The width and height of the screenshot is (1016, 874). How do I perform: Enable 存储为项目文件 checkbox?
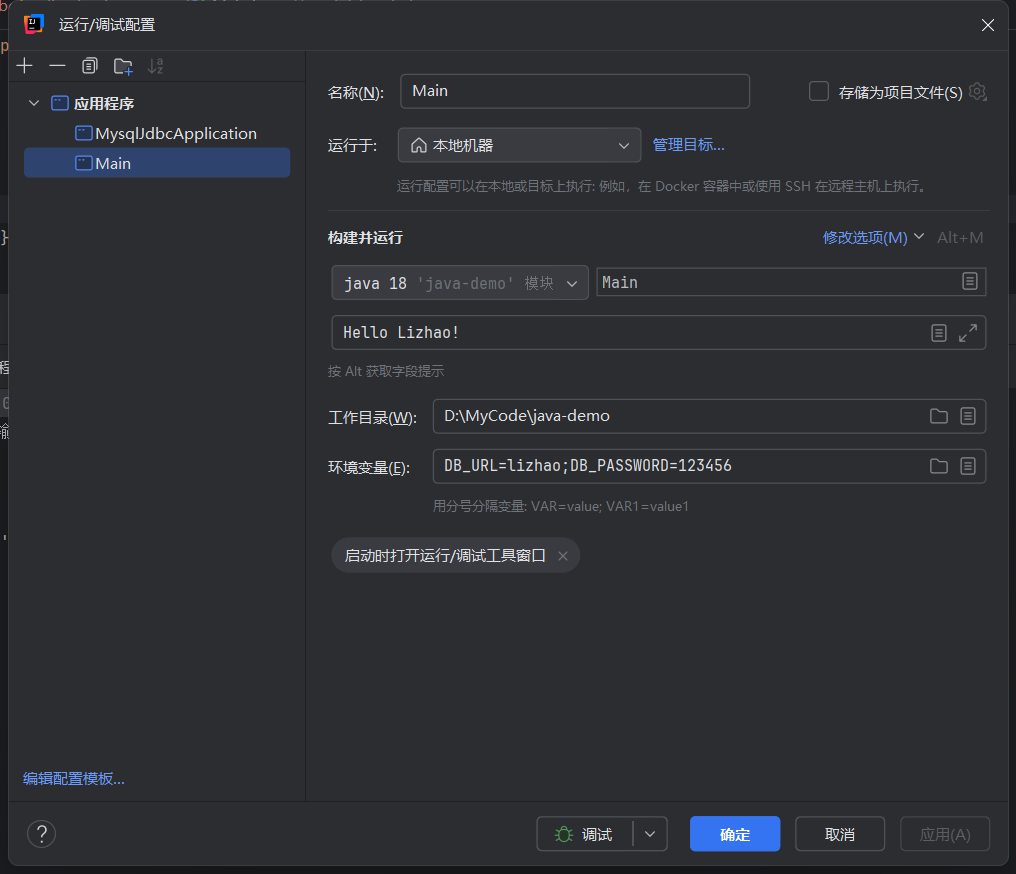pos(819,91)
